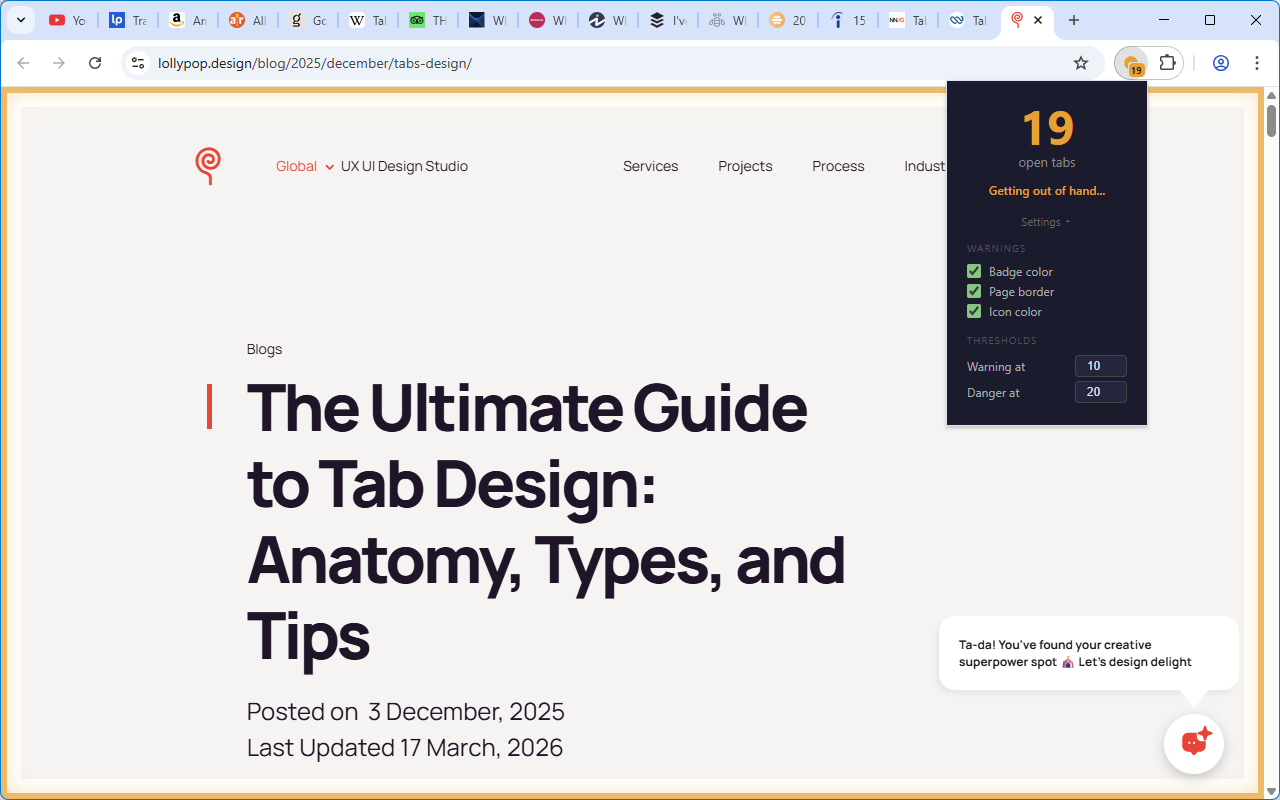Select the blue 'i' icon '15' tab

pyautogui.click(x=847, y=20)
